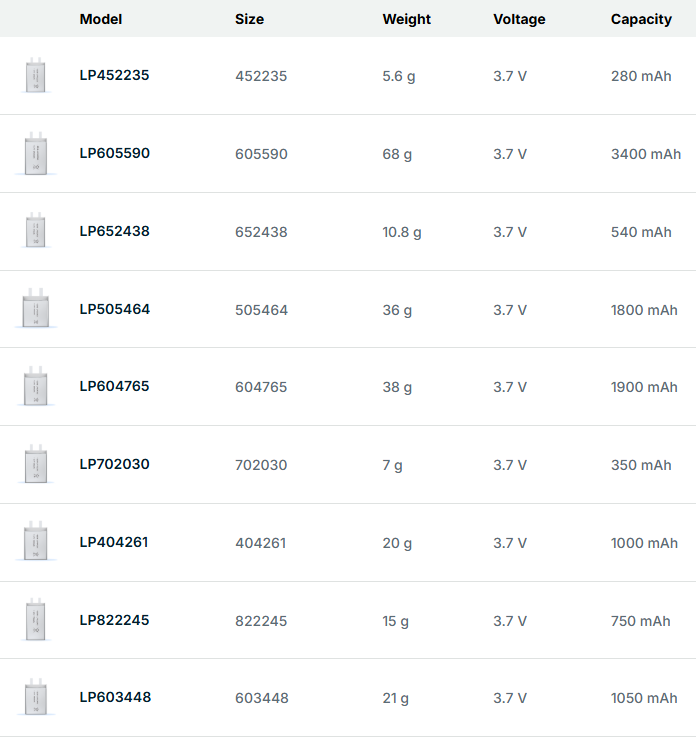The image size is (696, 739).
Task: Click the LP452235 battery thumbnail image
Action: 36,77
